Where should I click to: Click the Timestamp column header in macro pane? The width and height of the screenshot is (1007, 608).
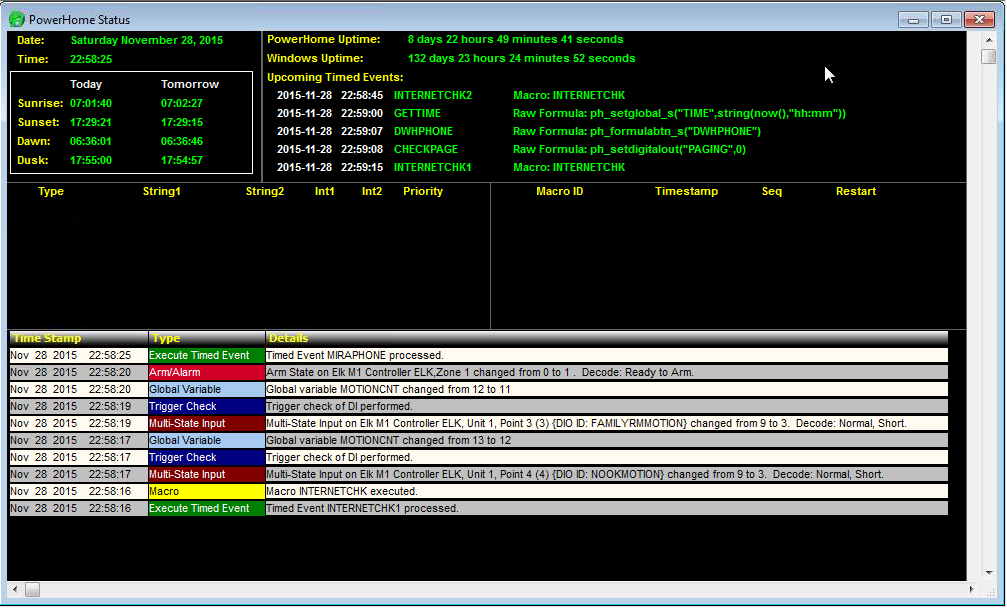(x=686, y=191)
